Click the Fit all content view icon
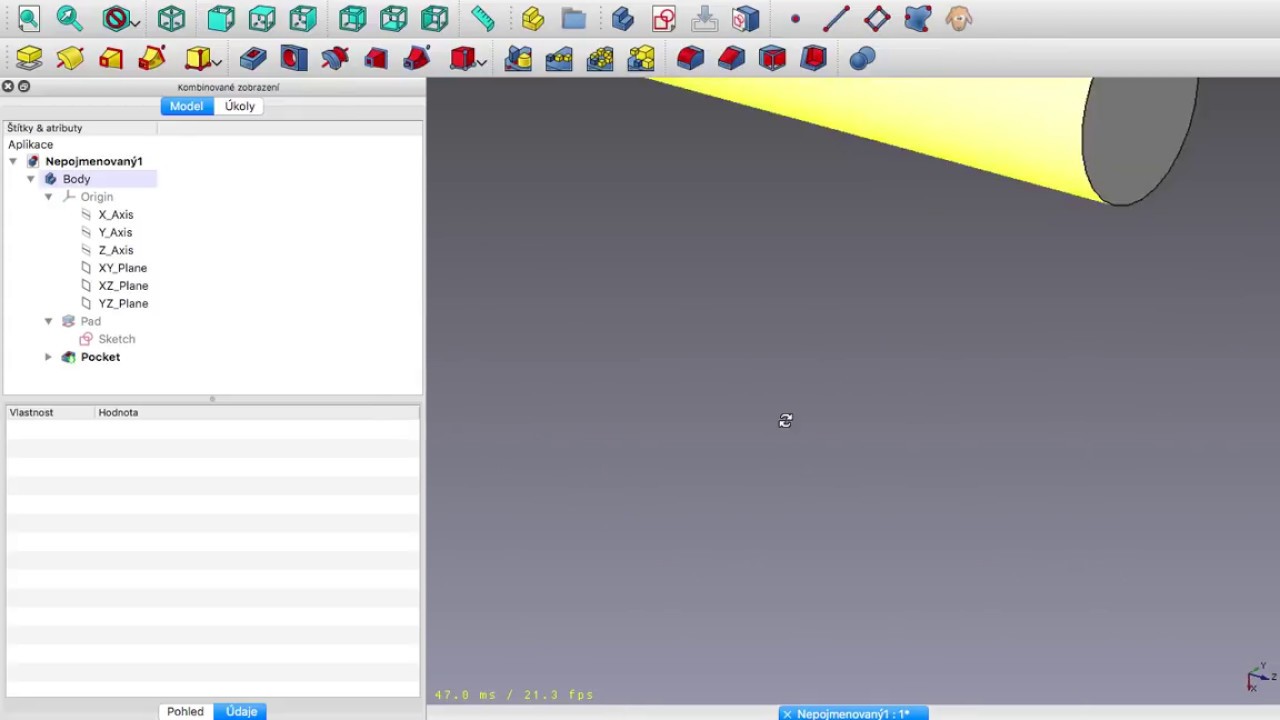This screenshot has height=720, width=1280. click(29, 18)
